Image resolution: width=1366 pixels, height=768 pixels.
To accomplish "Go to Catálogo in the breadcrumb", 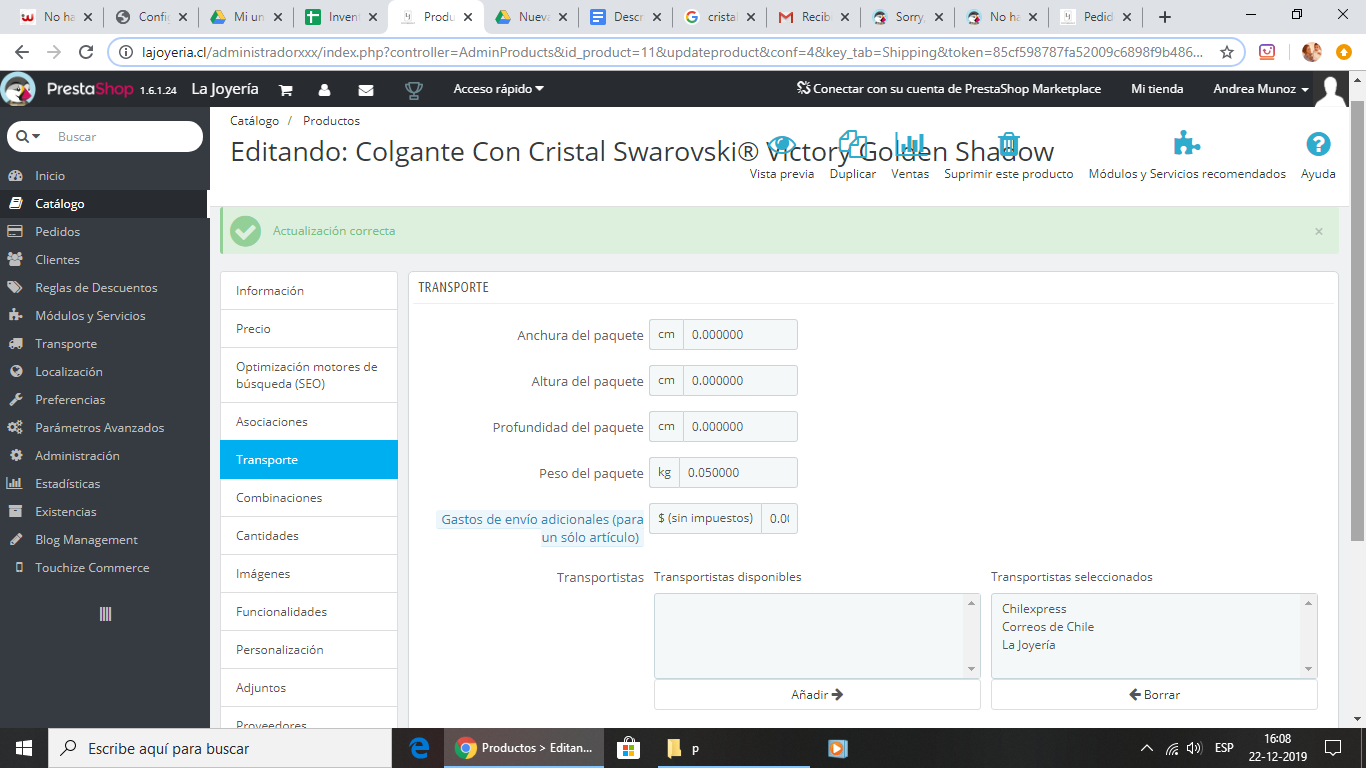I will [x=255, y=121].
